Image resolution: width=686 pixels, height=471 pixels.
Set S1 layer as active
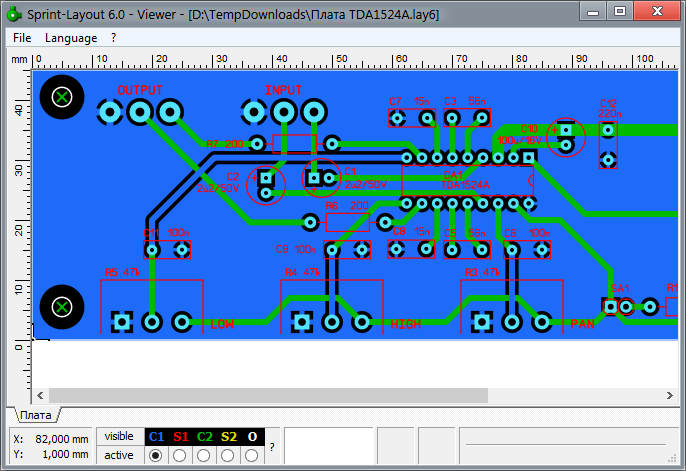click(179, 456)
